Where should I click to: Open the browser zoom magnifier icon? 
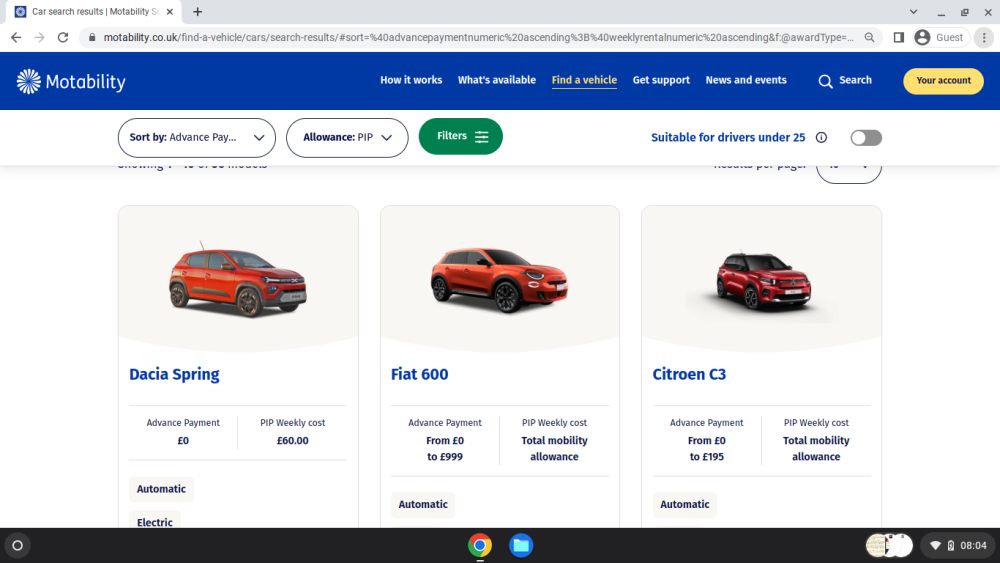point(869,38)
